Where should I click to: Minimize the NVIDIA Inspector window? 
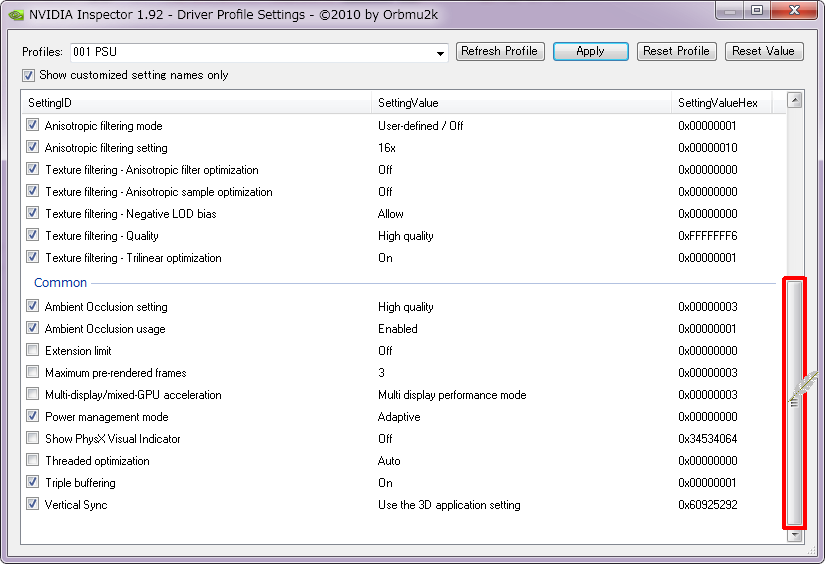[730, 11]
